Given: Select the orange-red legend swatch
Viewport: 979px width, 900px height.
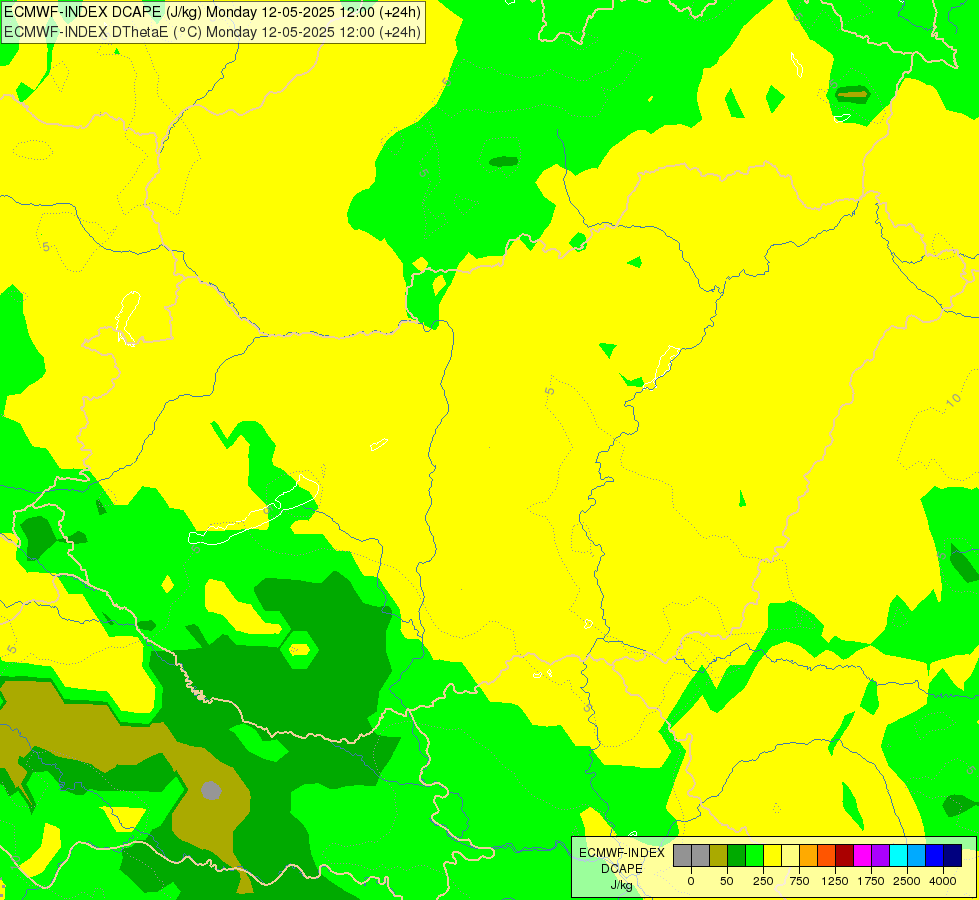Looking at the screenshot, I should pos(827,855).
